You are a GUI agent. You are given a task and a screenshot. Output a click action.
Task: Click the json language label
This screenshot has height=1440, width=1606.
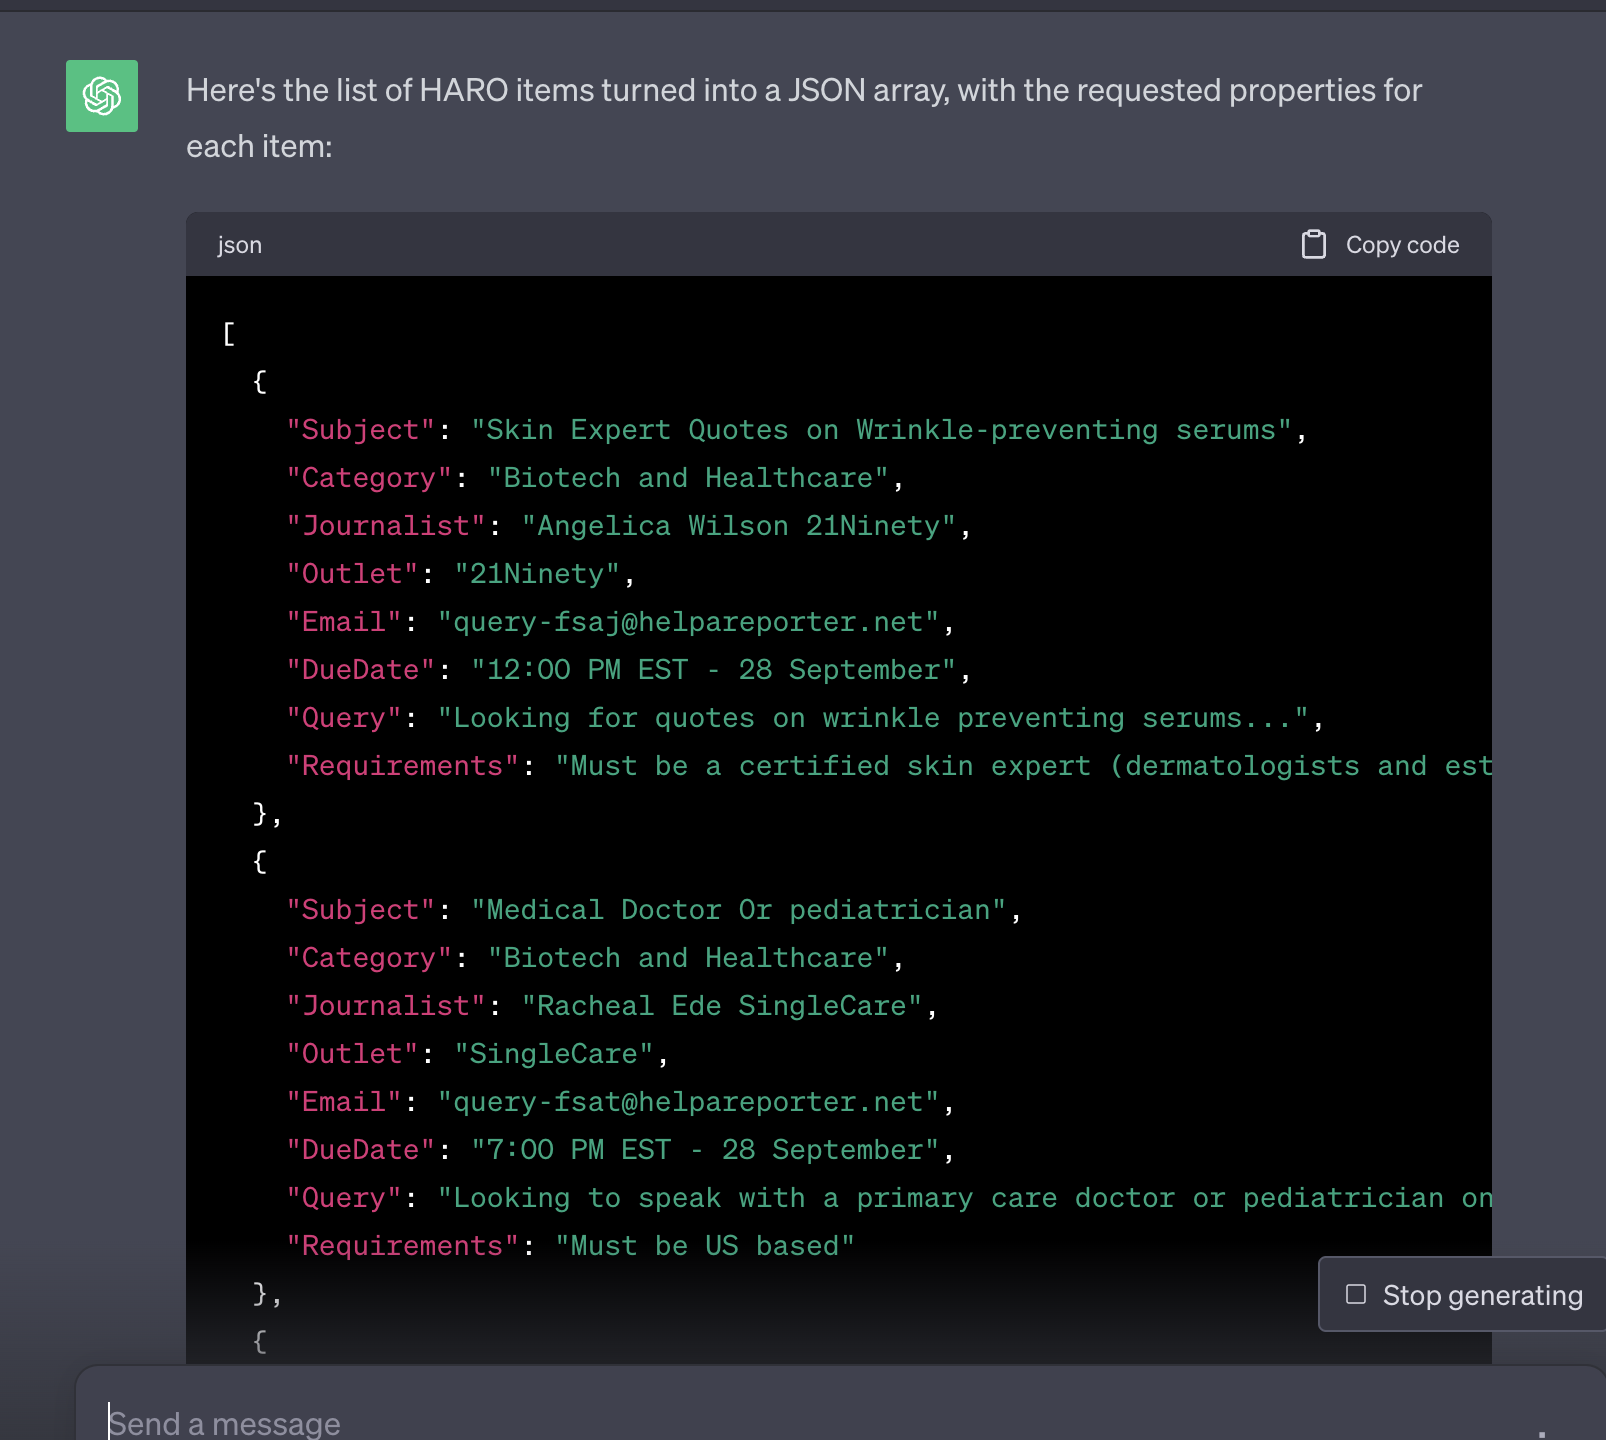pos(240,245)
